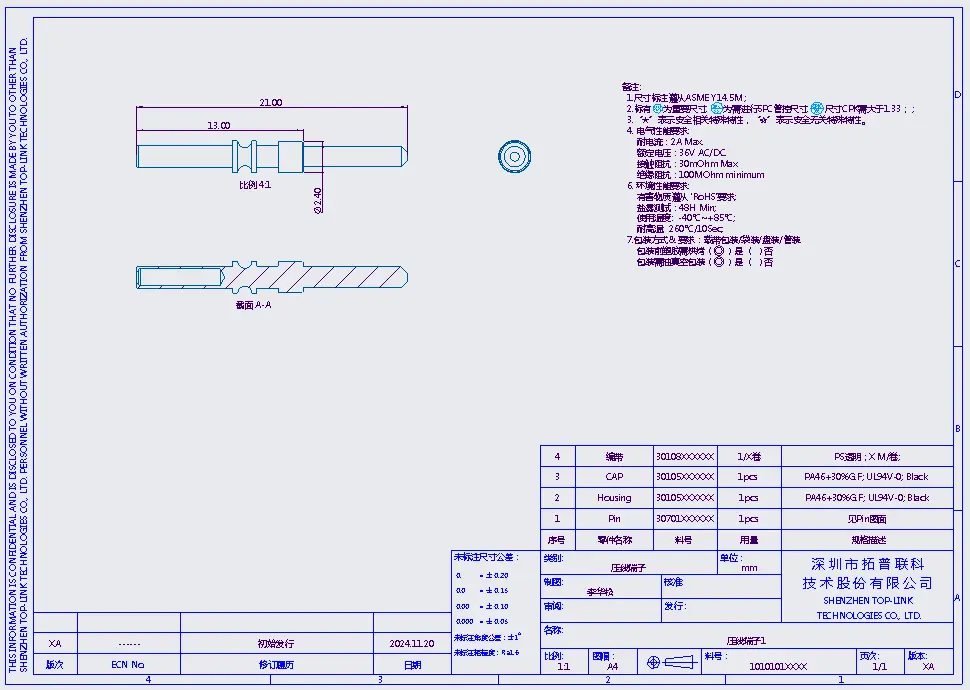Click the 21.00 overall length dimension
Screen dimensions: 970x690
point(270,103)
